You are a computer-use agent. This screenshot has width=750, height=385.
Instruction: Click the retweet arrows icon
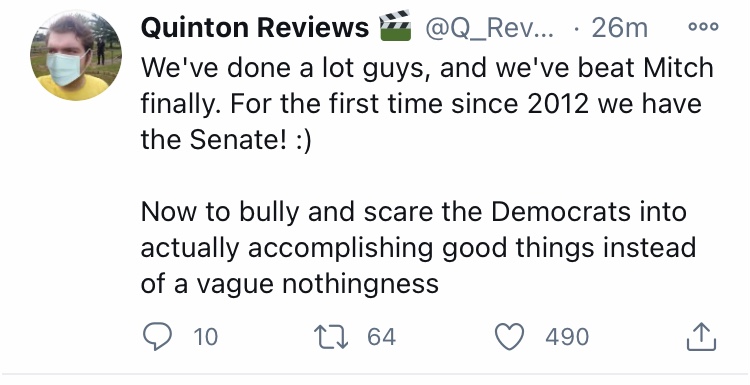tap(331, 336)
